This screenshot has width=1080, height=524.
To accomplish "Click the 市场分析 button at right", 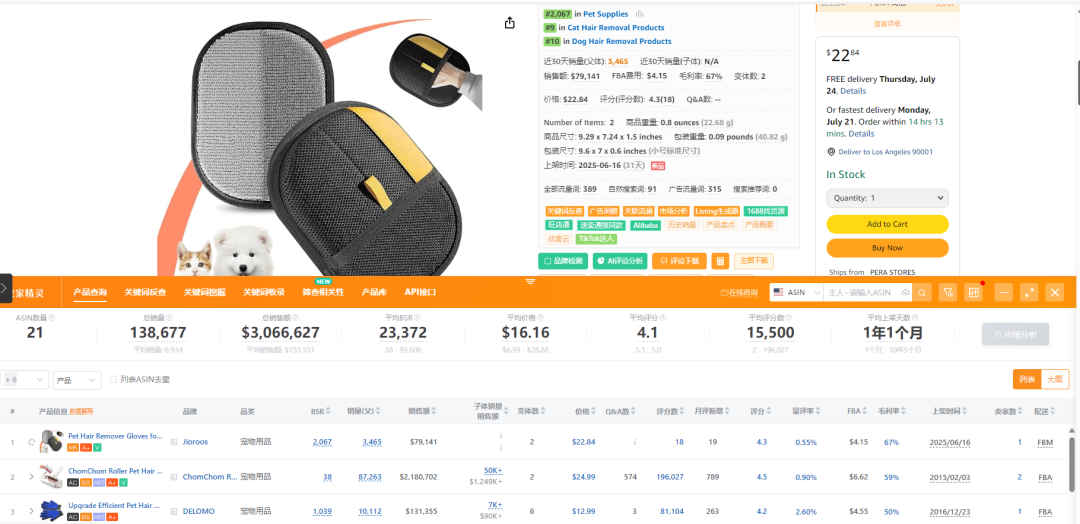I will coord(1015,335).
